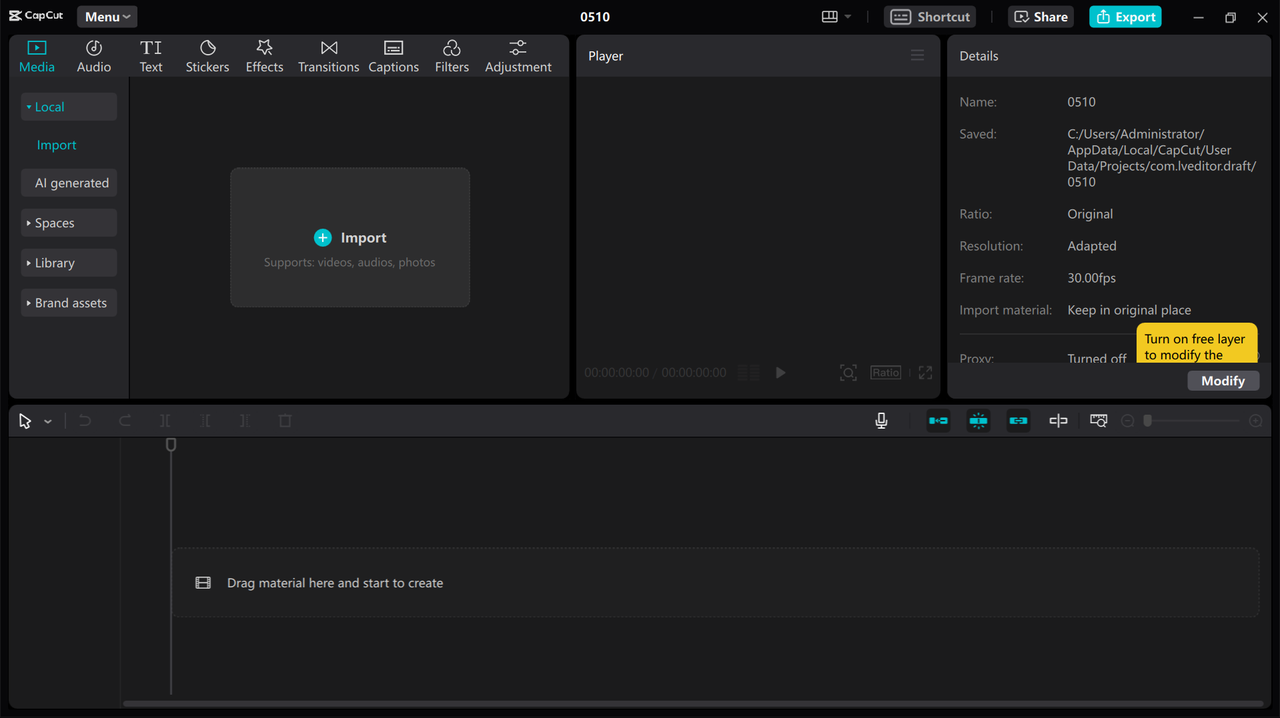Open the Text tab
The image size is (1280, 718).
151,56
